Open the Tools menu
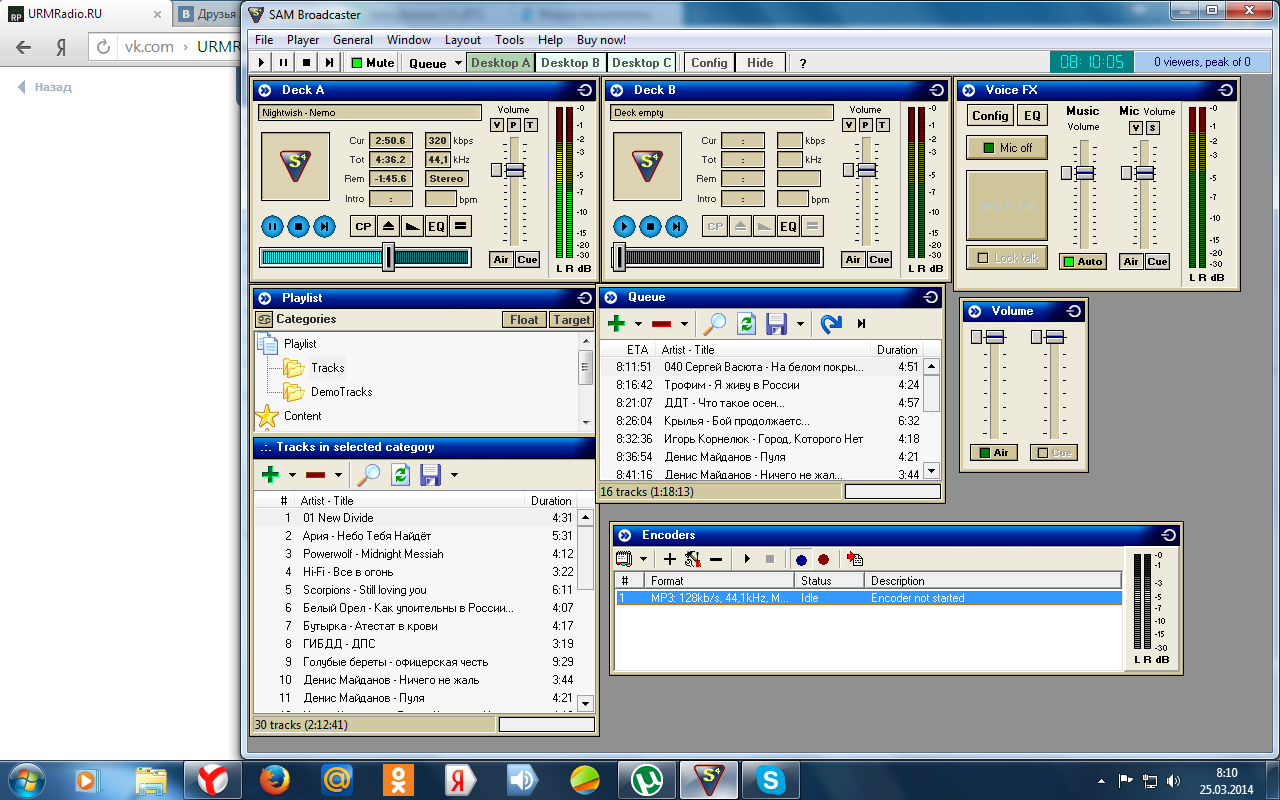1280x800 pixels. click(x=509, y=40)
